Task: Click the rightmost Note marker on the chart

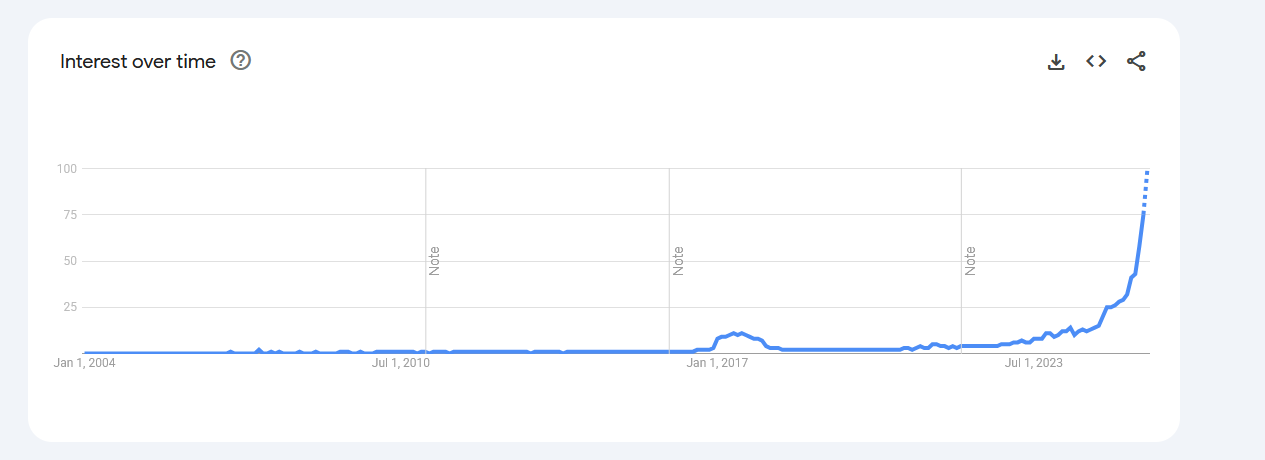Action: [970, 261]
